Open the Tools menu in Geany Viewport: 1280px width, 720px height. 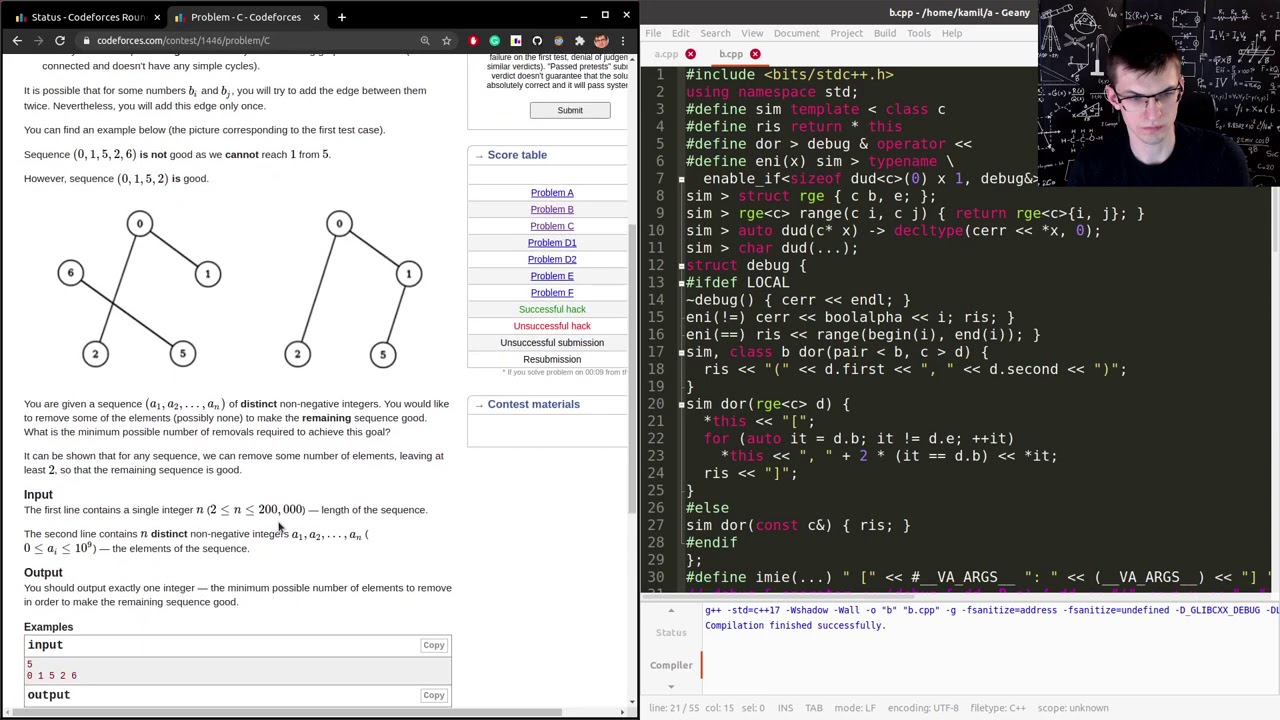pos(918,33)
